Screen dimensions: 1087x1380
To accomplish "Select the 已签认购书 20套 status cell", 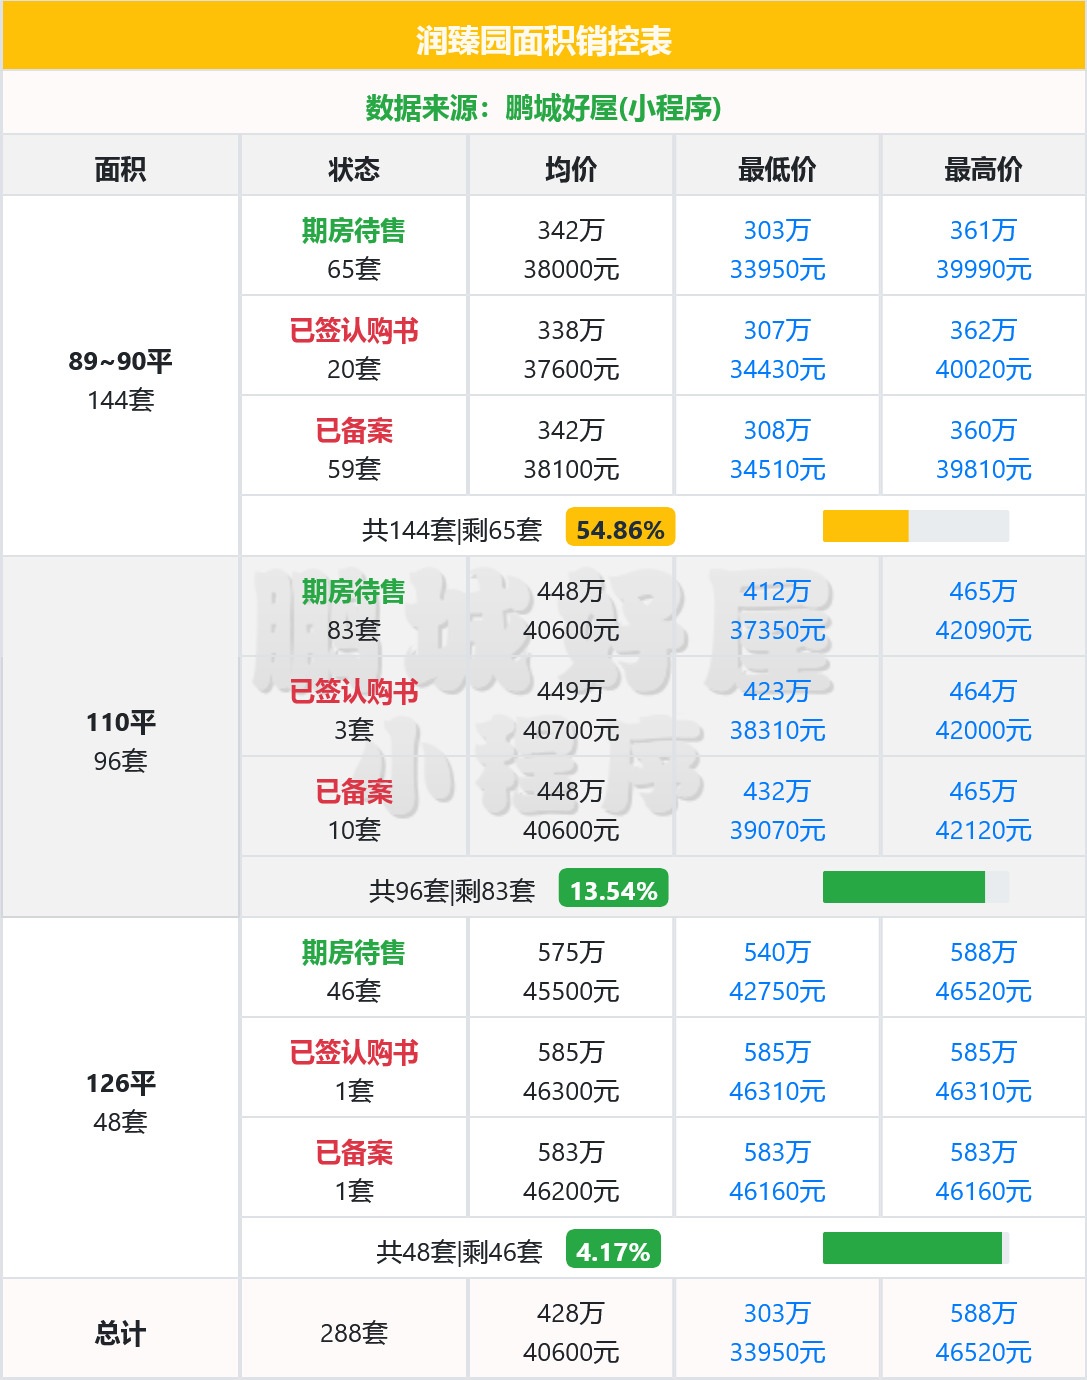I will pos(353,349).
